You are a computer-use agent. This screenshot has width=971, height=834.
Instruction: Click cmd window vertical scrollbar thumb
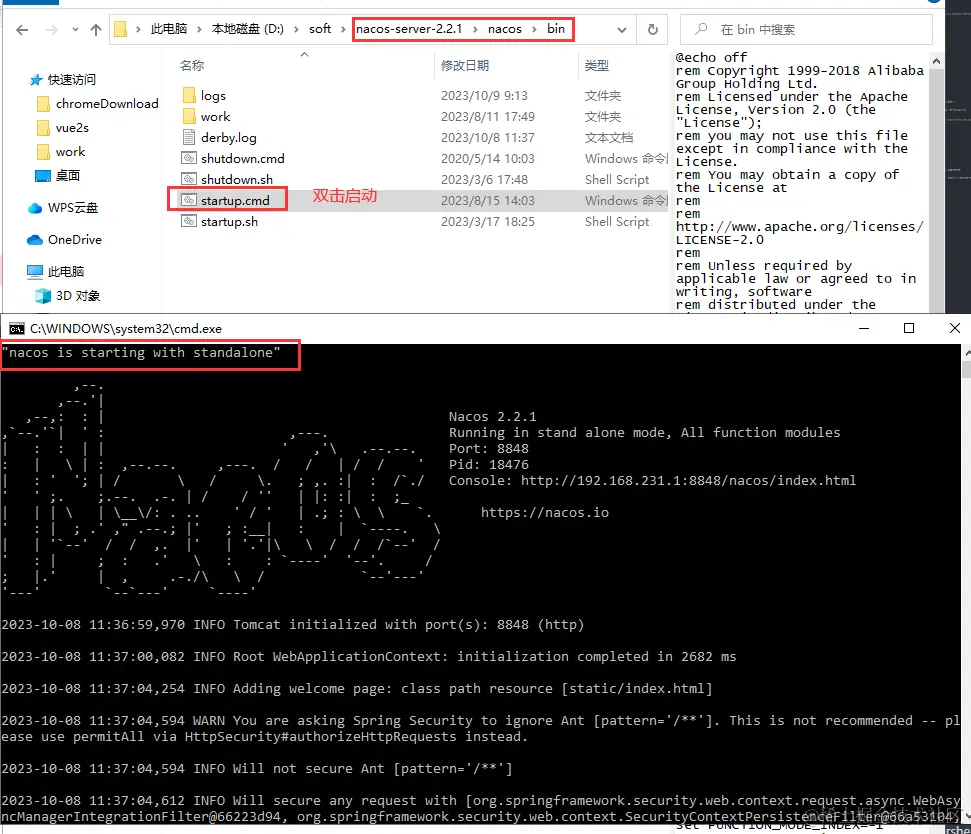pos(966,369)
